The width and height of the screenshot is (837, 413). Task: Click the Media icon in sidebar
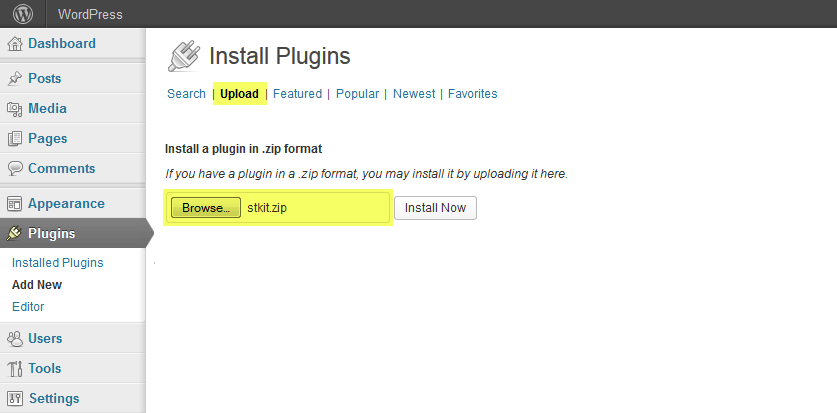15,109
